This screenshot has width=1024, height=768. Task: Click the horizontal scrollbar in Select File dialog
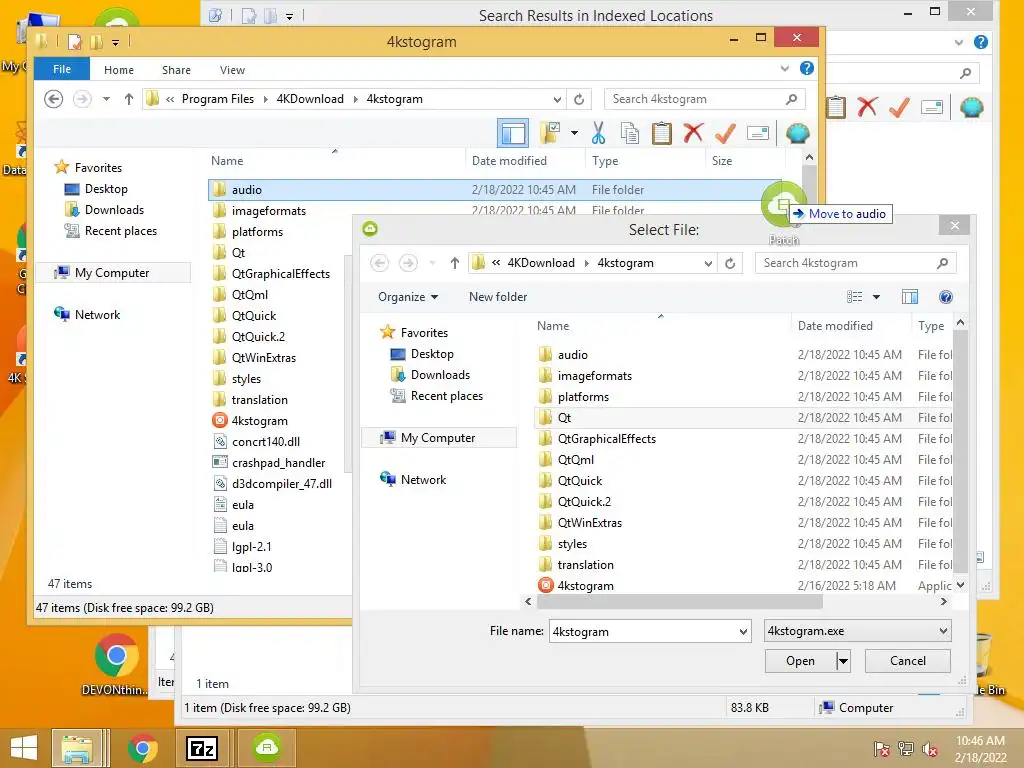(679, 602)
